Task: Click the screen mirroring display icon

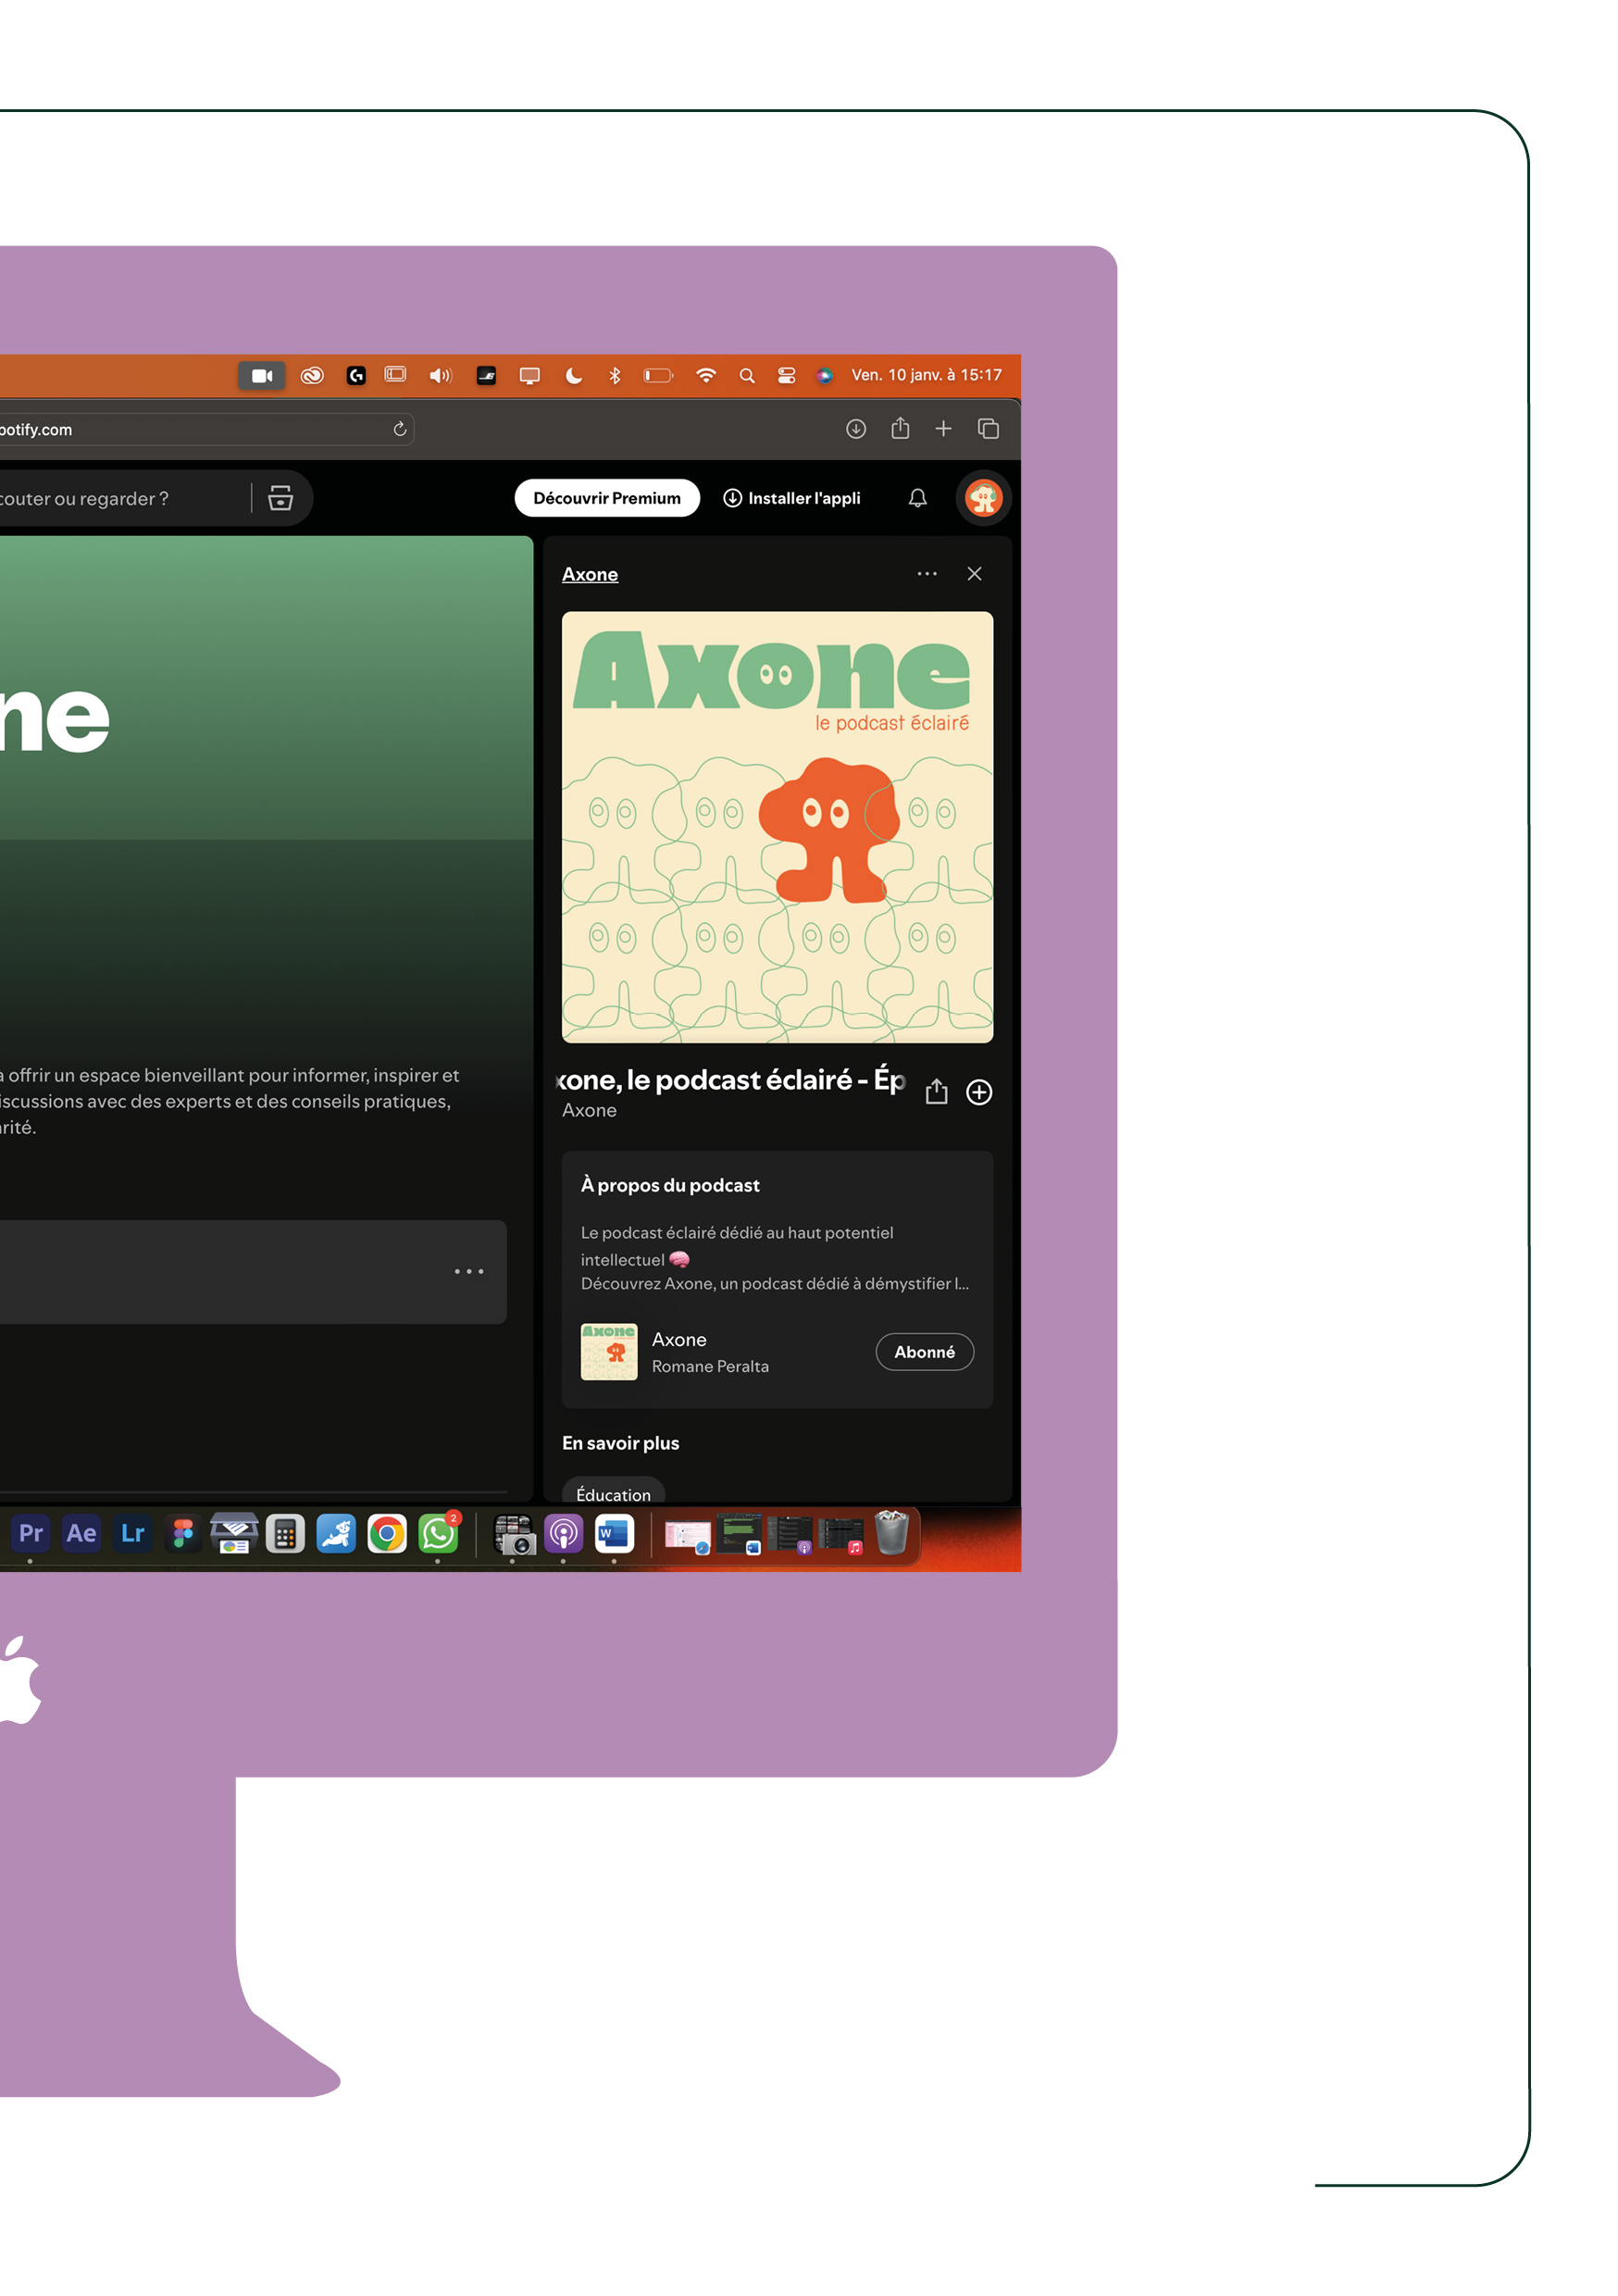Action: click(530, 376)
